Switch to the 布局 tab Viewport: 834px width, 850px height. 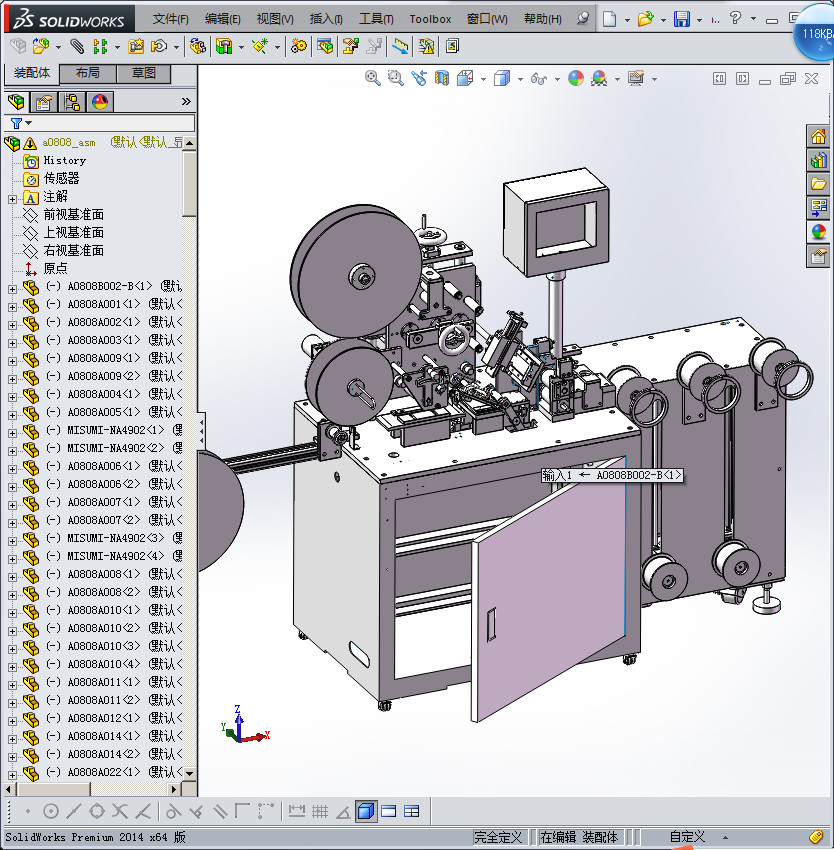coord(88,73)
